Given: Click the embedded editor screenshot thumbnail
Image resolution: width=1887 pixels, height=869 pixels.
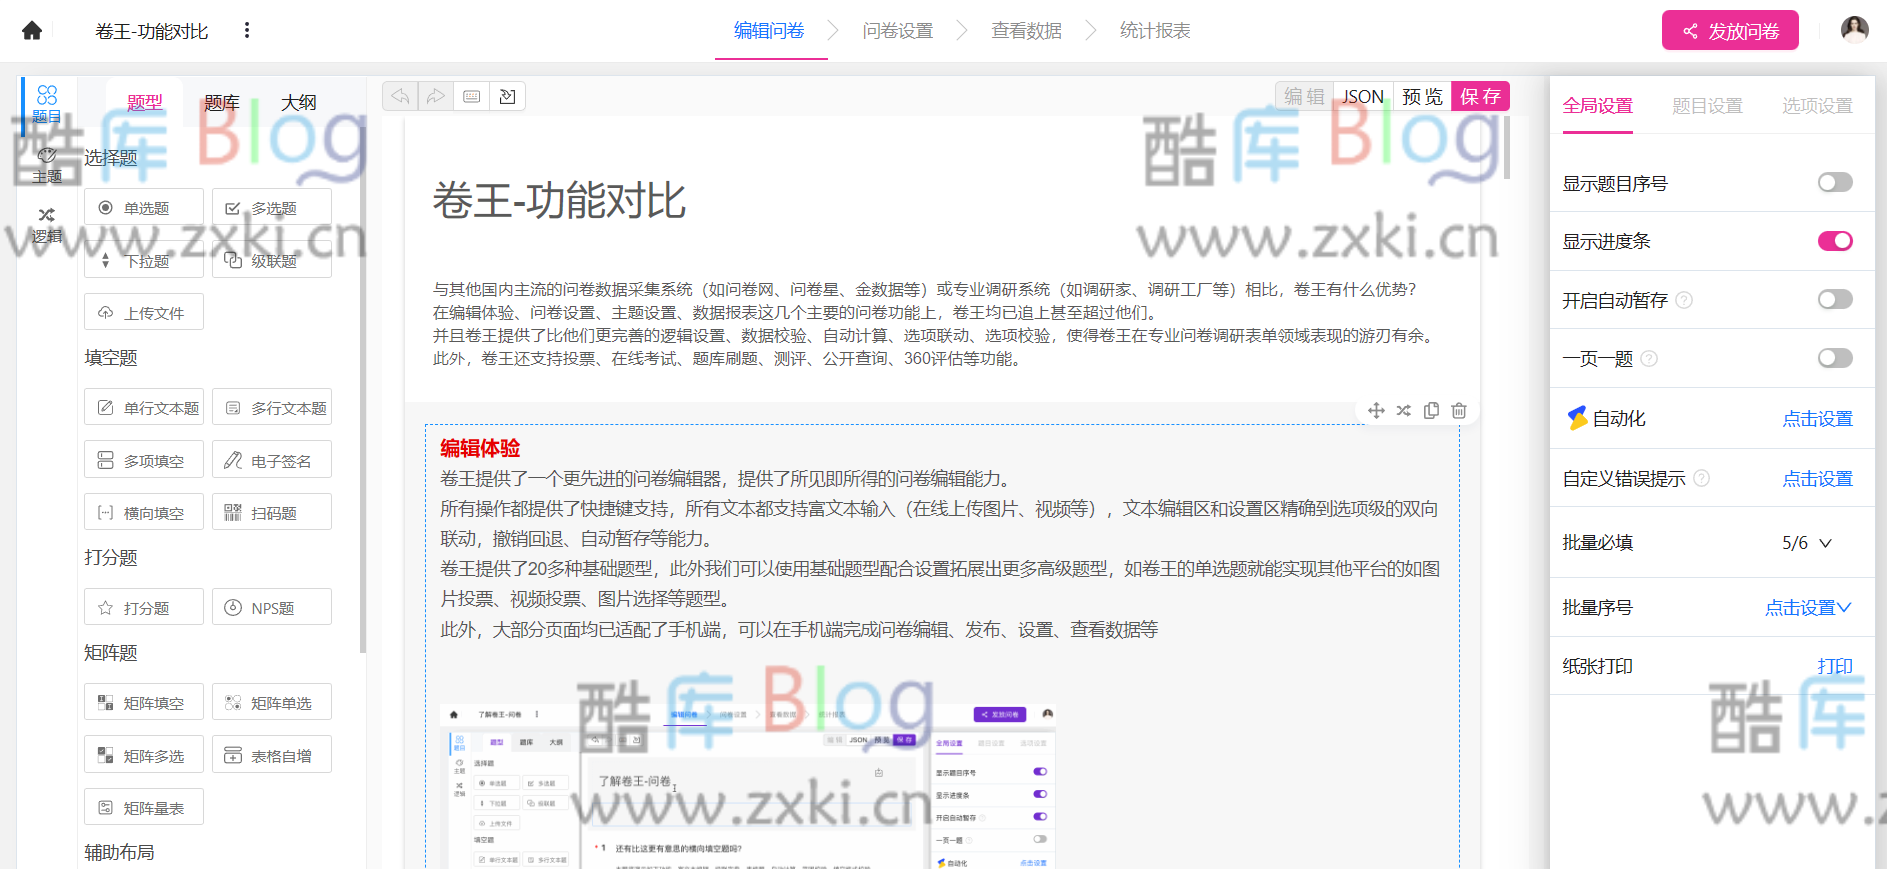Looking at the screenshot, I should click(x=748, y=786).
